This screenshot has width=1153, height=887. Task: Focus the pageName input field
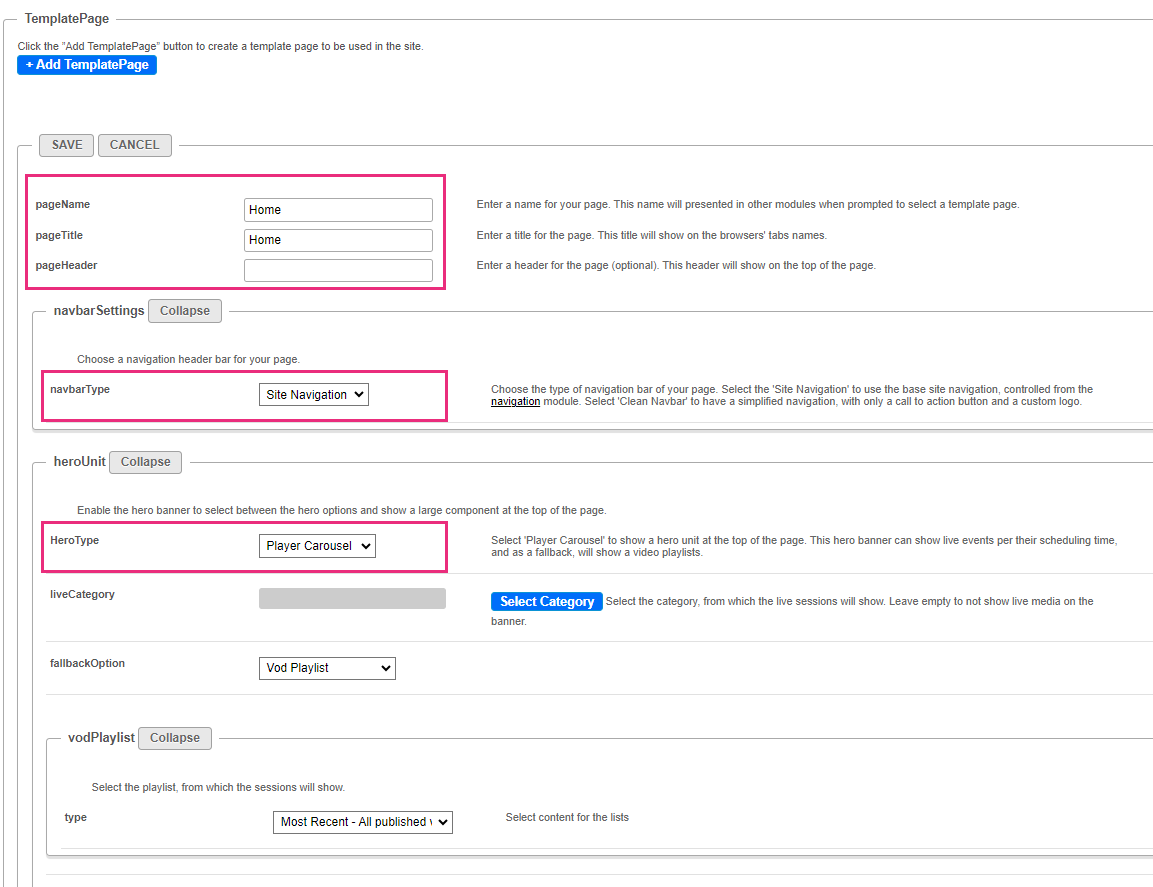[x=338, y=210]
